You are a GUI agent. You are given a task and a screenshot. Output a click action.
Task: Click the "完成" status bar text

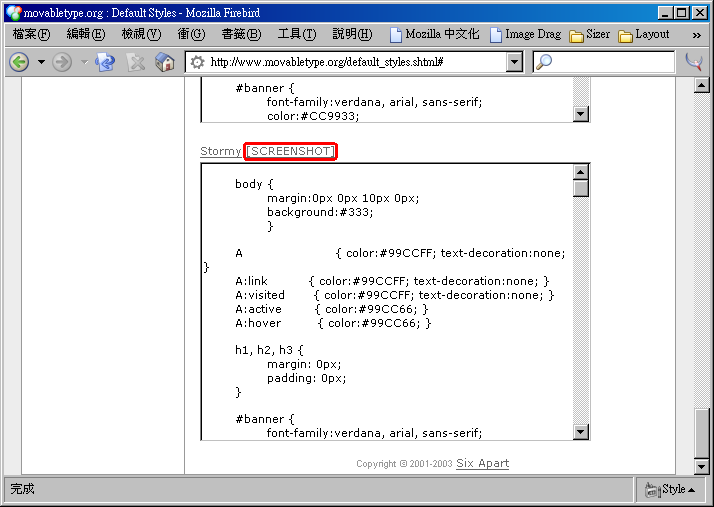(22, 489)
